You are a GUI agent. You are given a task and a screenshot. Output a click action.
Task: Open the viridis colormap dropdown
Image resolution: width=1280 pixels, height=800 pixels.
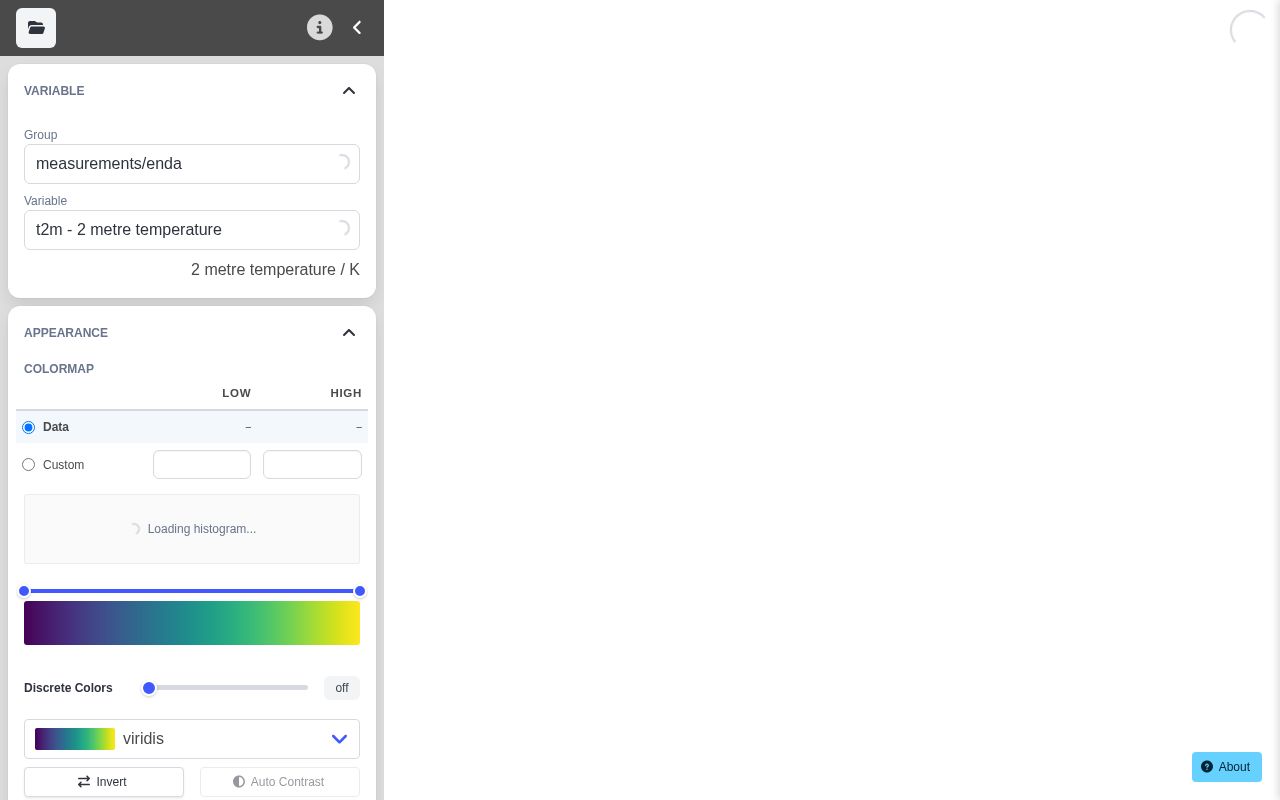click(x=192, y=739)
